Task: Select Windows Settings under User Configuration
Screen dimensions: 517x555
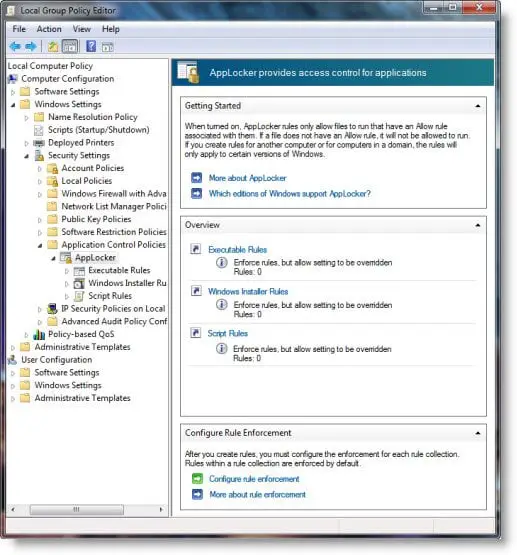Action: [x=68, y=385]
